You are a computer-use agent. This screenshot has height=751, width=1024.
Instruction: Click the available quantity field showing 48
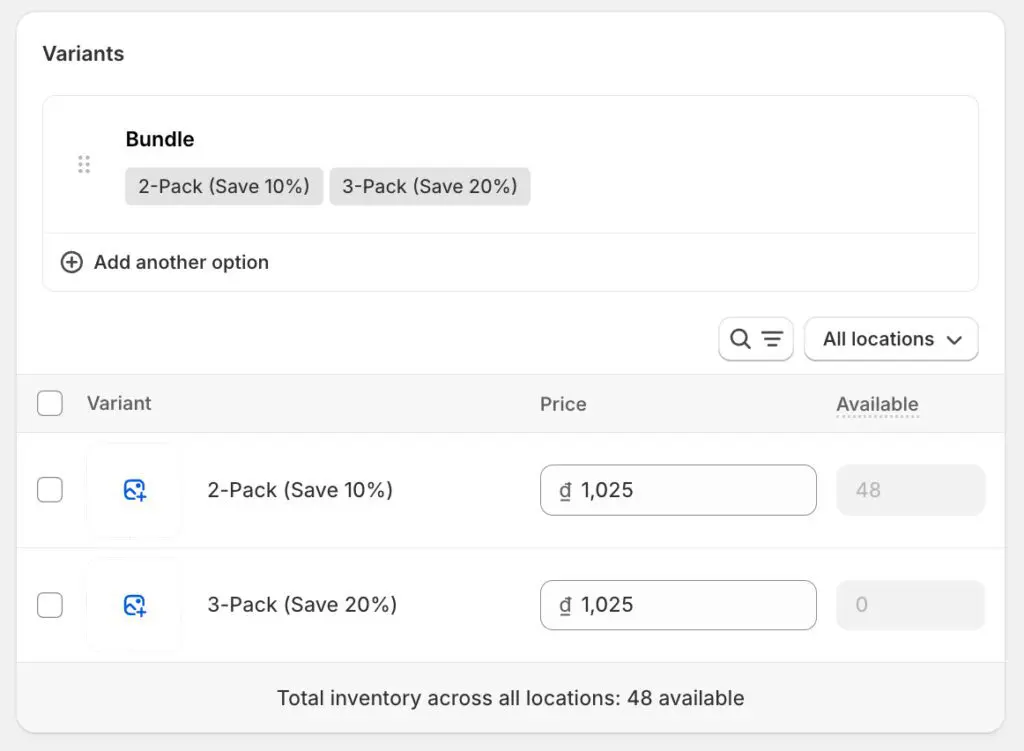tap(910, 490)
